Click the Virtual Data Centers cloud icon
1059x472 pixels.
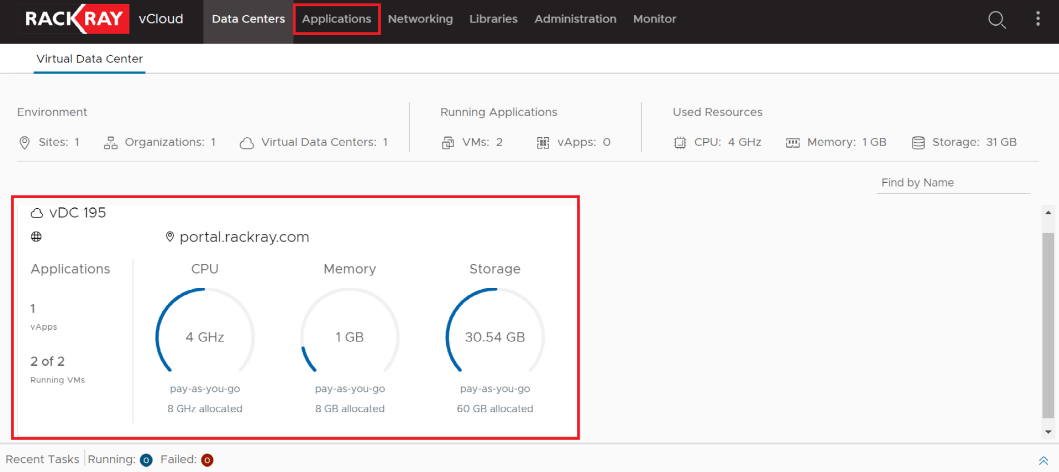[x=247, y=143]
